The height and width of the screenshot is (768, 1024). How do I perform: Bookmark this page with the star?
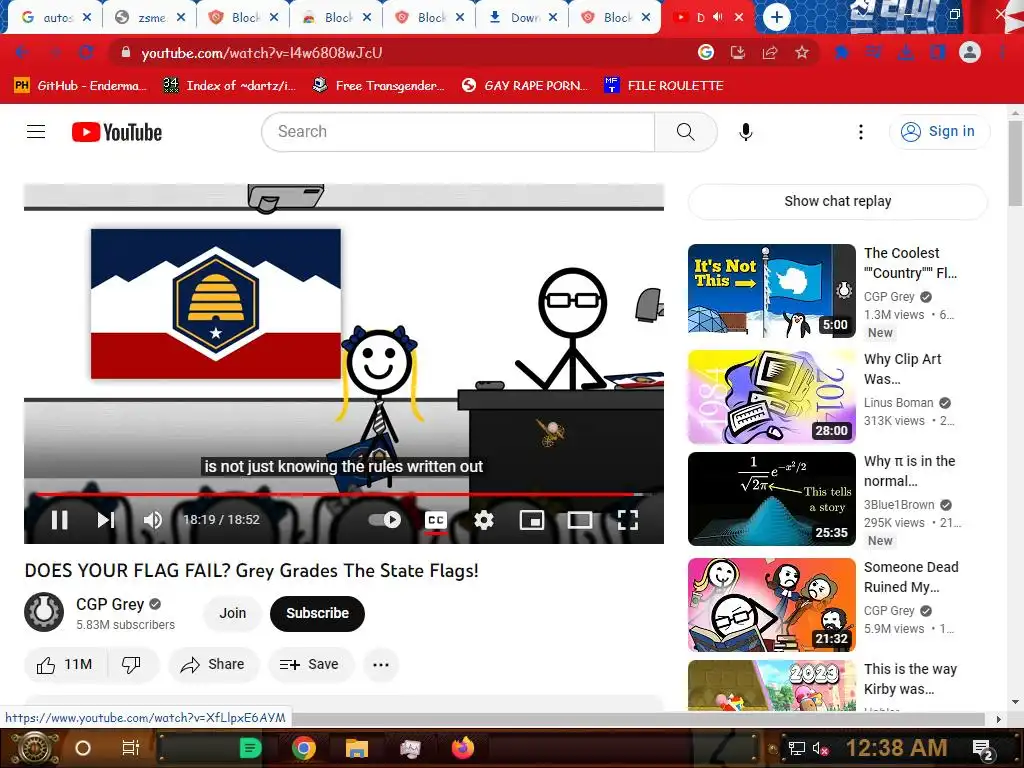click(x=802, y=53)
